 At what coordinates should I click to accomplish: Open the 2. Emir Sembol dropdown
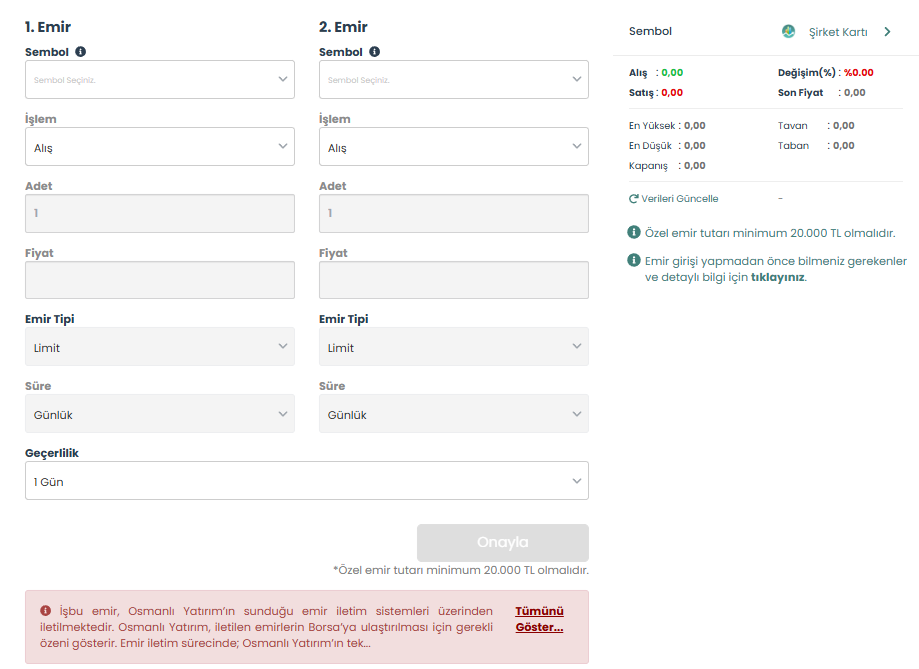coord(454,80)
